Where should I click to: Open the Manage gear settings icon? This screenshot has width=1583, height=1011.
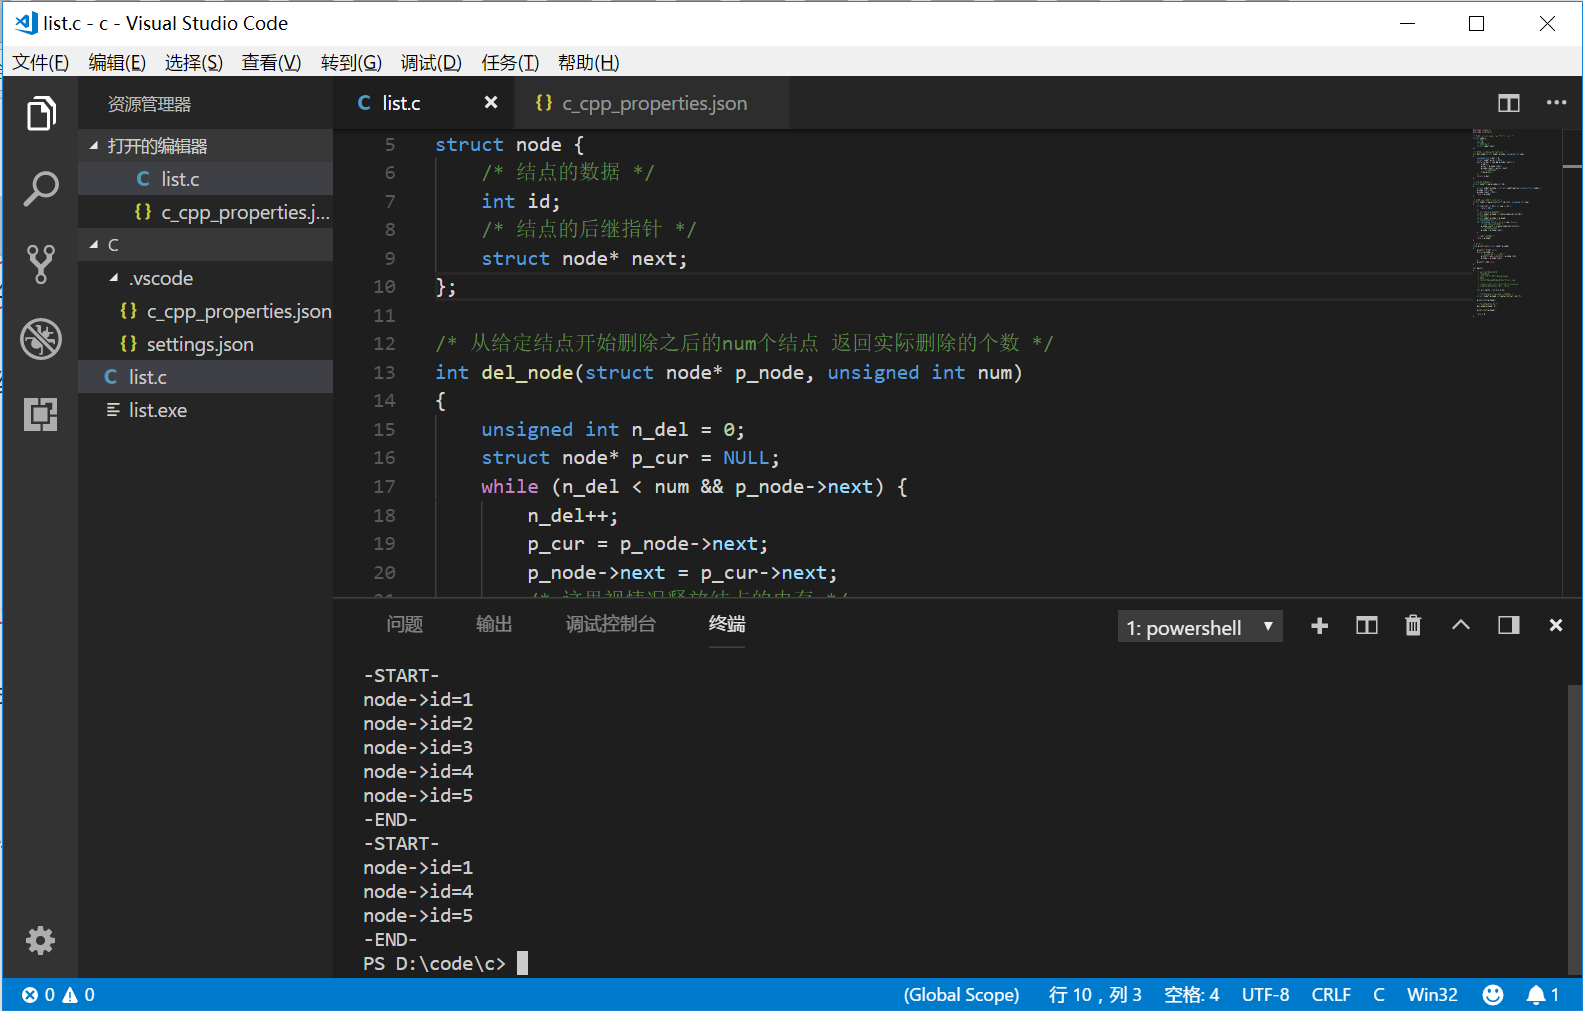pyautogui.click(x=41, y=940)
